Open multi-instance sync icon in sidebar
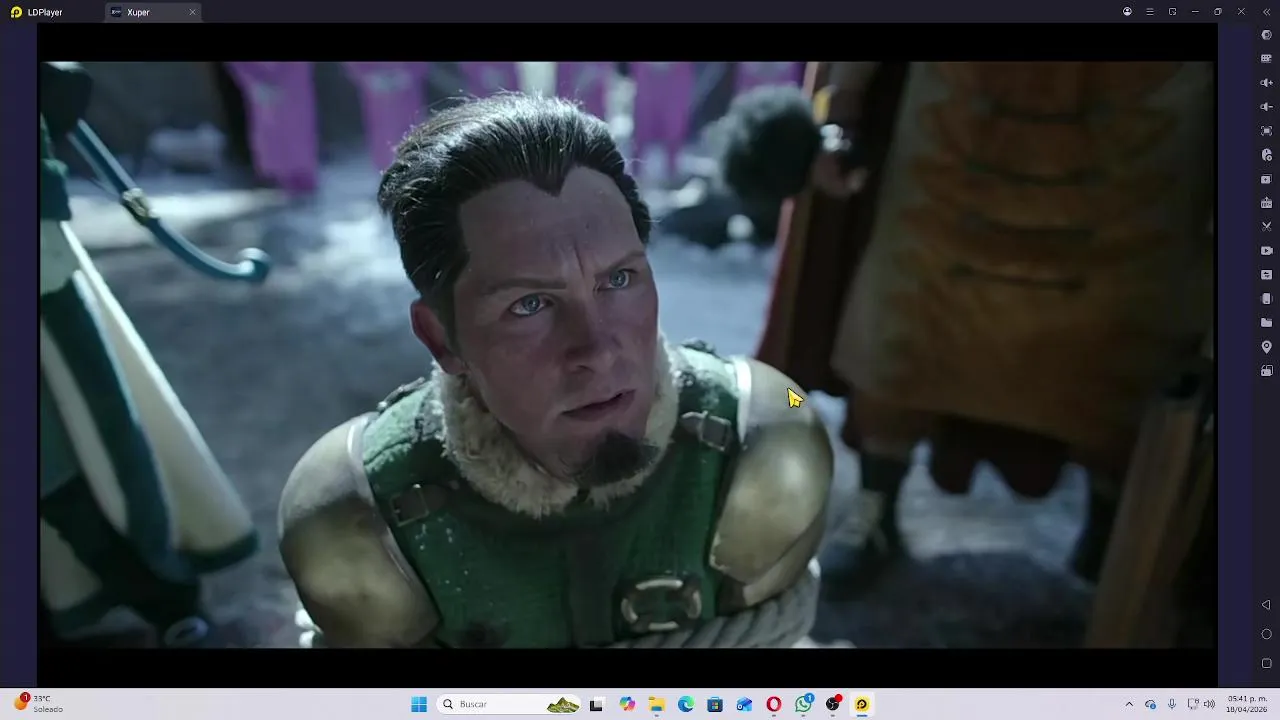1280x720 pixels. (x=1266, y=179)
